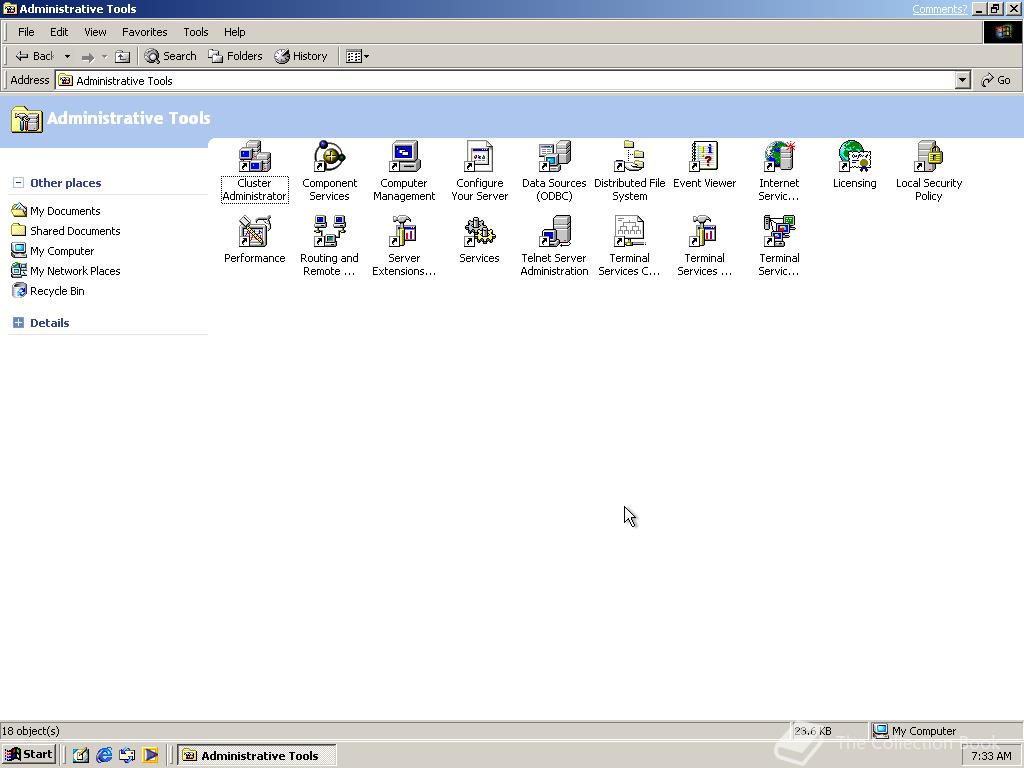
Task: Select Routing and Remote Access icon
Action: [x=329, y=246]
